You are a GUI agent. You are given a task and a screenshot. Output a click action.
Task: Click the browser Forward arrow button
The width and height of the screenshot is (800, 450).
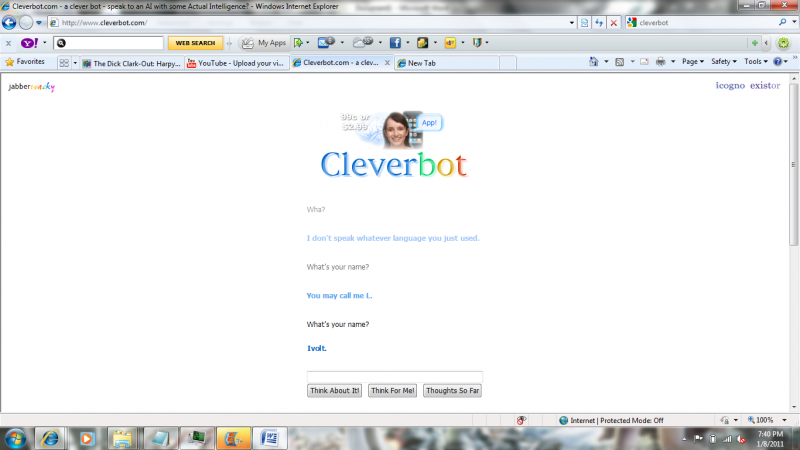pos(26,22)
